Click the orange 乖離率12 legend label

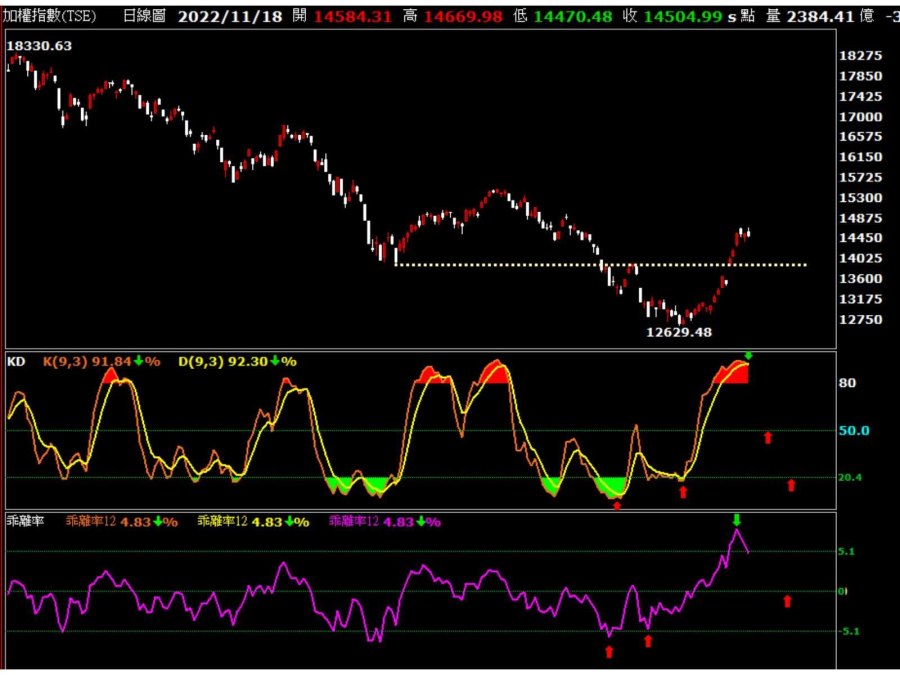click(x=92, y=521)
